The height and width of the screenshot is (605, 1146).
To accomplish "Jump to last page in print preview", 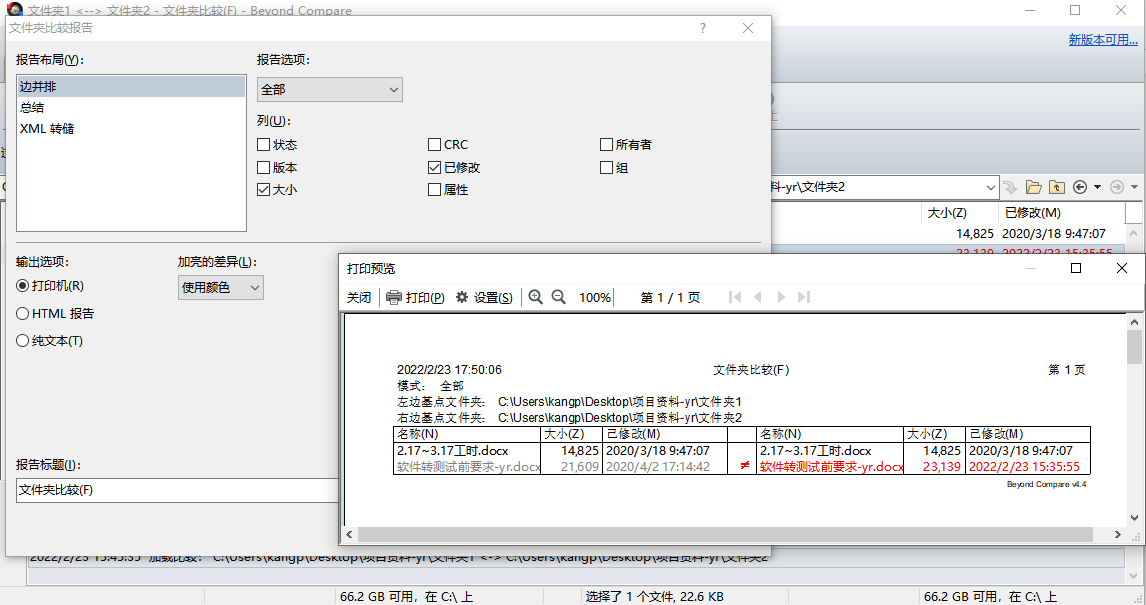I will click(x=804, y=297).
